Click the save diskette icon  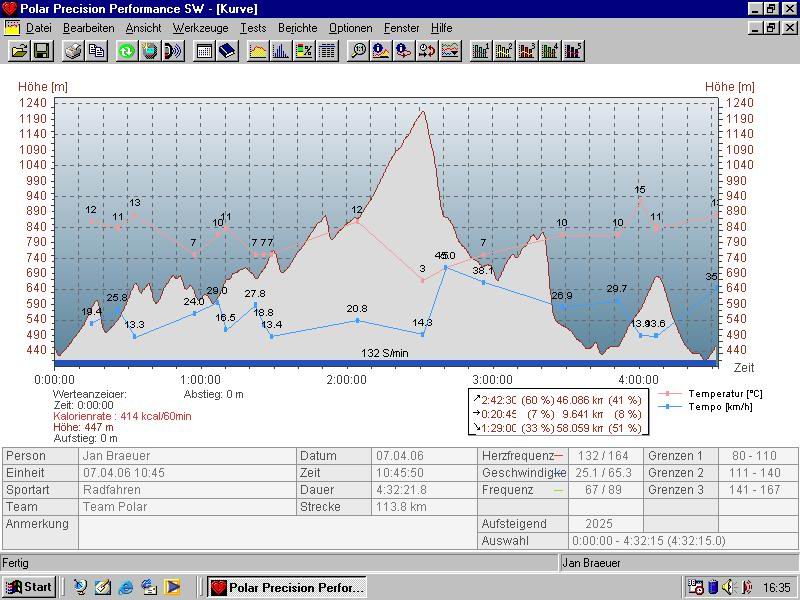click(x=41, y=50)
